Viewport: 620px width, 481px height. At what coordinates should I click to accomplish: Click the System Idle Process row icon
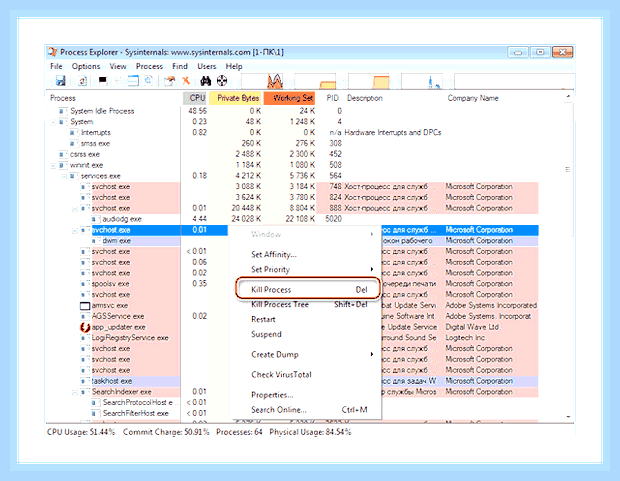pyautogui.click(x=62, y=111)
